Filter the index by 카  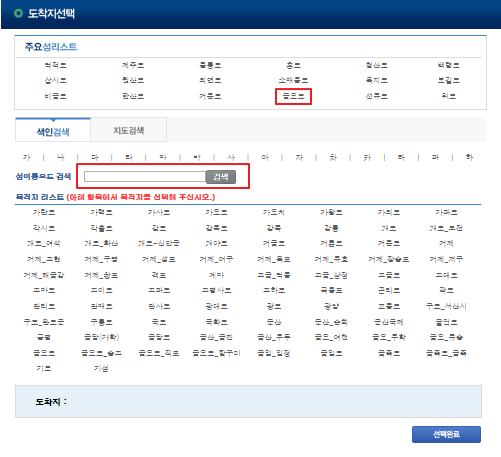coord(367,157)
